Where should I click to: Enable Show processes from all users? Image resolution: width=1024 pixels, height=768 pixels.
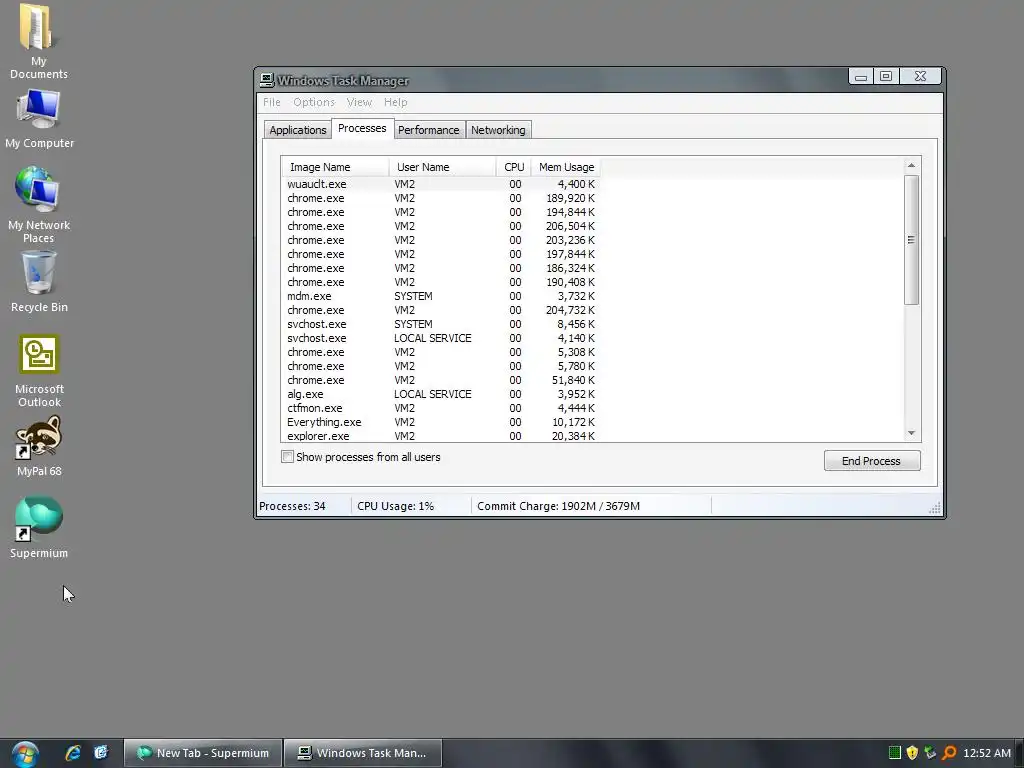pyautogui.click(x=287, y=457)
